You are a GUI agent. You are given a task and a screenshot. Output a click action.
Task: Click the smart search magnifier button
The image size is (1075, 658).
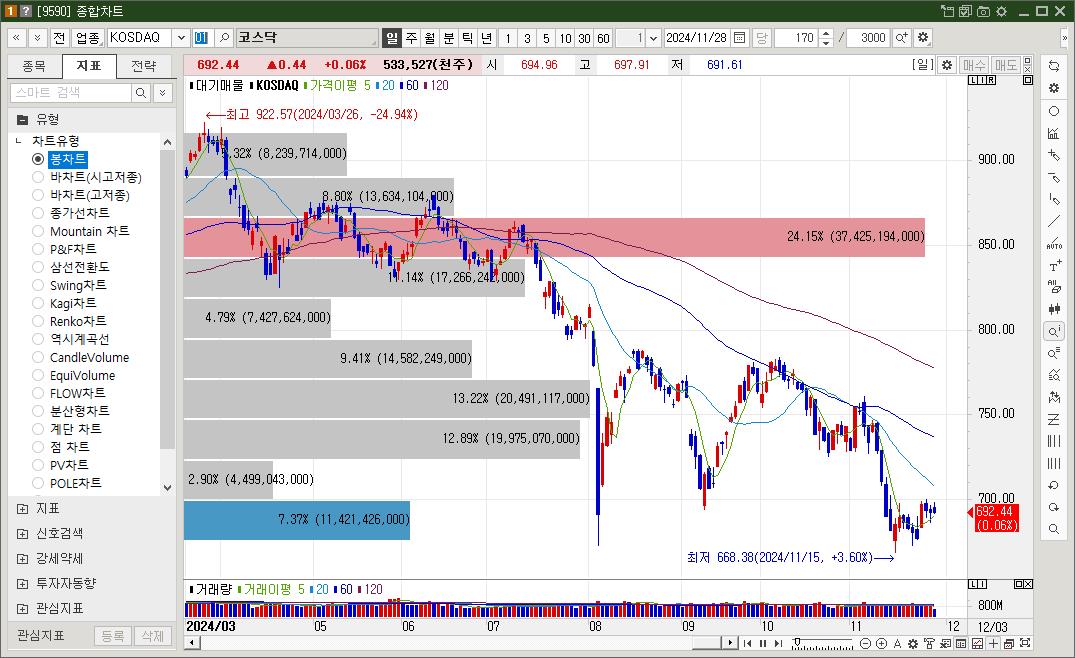pyautogui.click(x=141, y=93)
